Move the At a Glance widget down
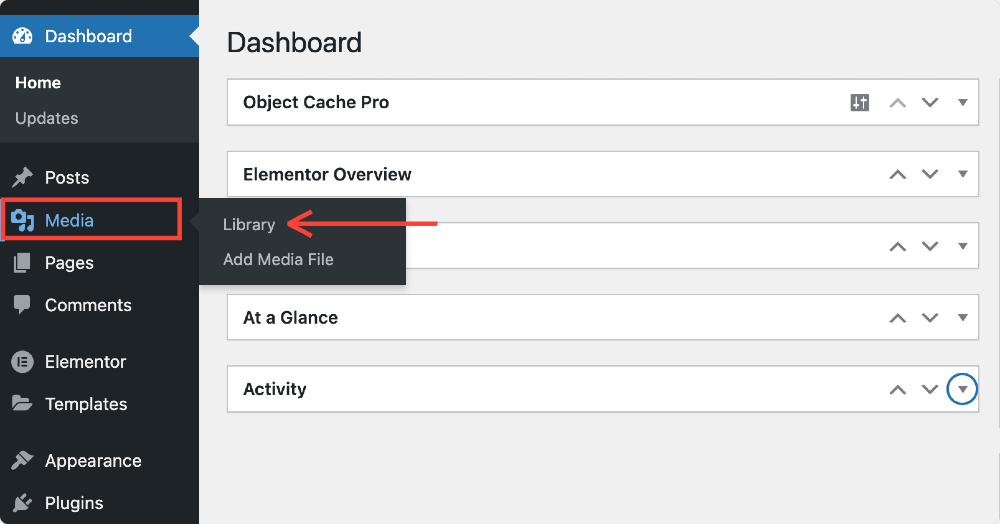1000x524 pixels. pos(930,317)
